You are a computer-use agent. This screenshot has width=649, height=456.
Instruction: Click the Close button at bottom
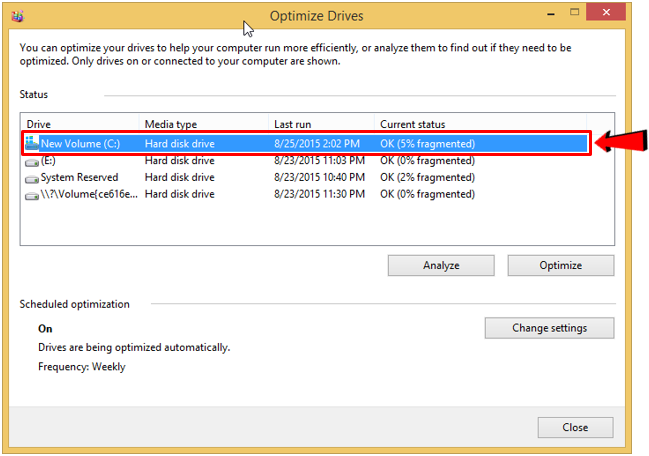point(575,427)
